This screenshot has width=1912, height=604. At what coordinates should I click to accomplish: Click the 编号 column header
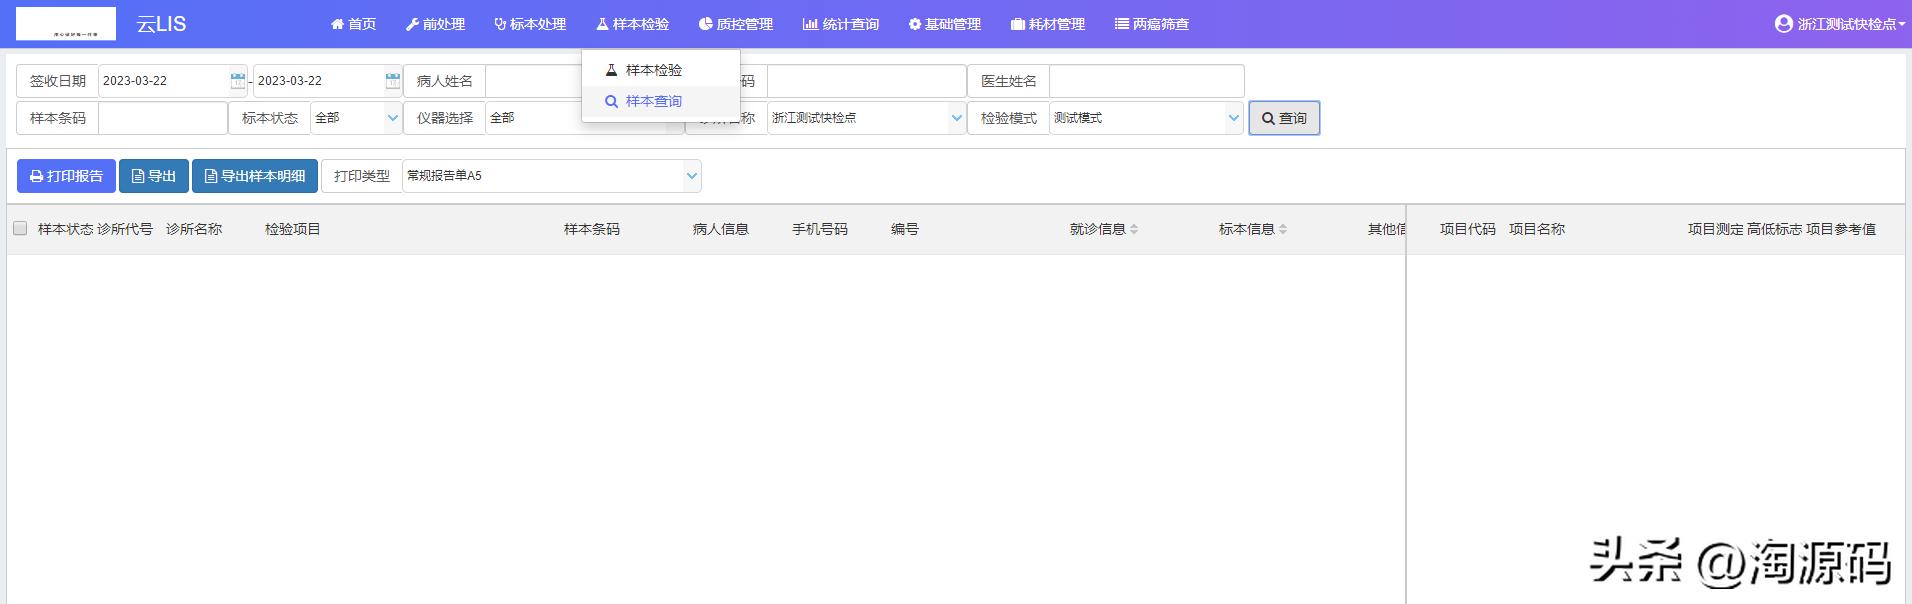[x=905, y=229]
